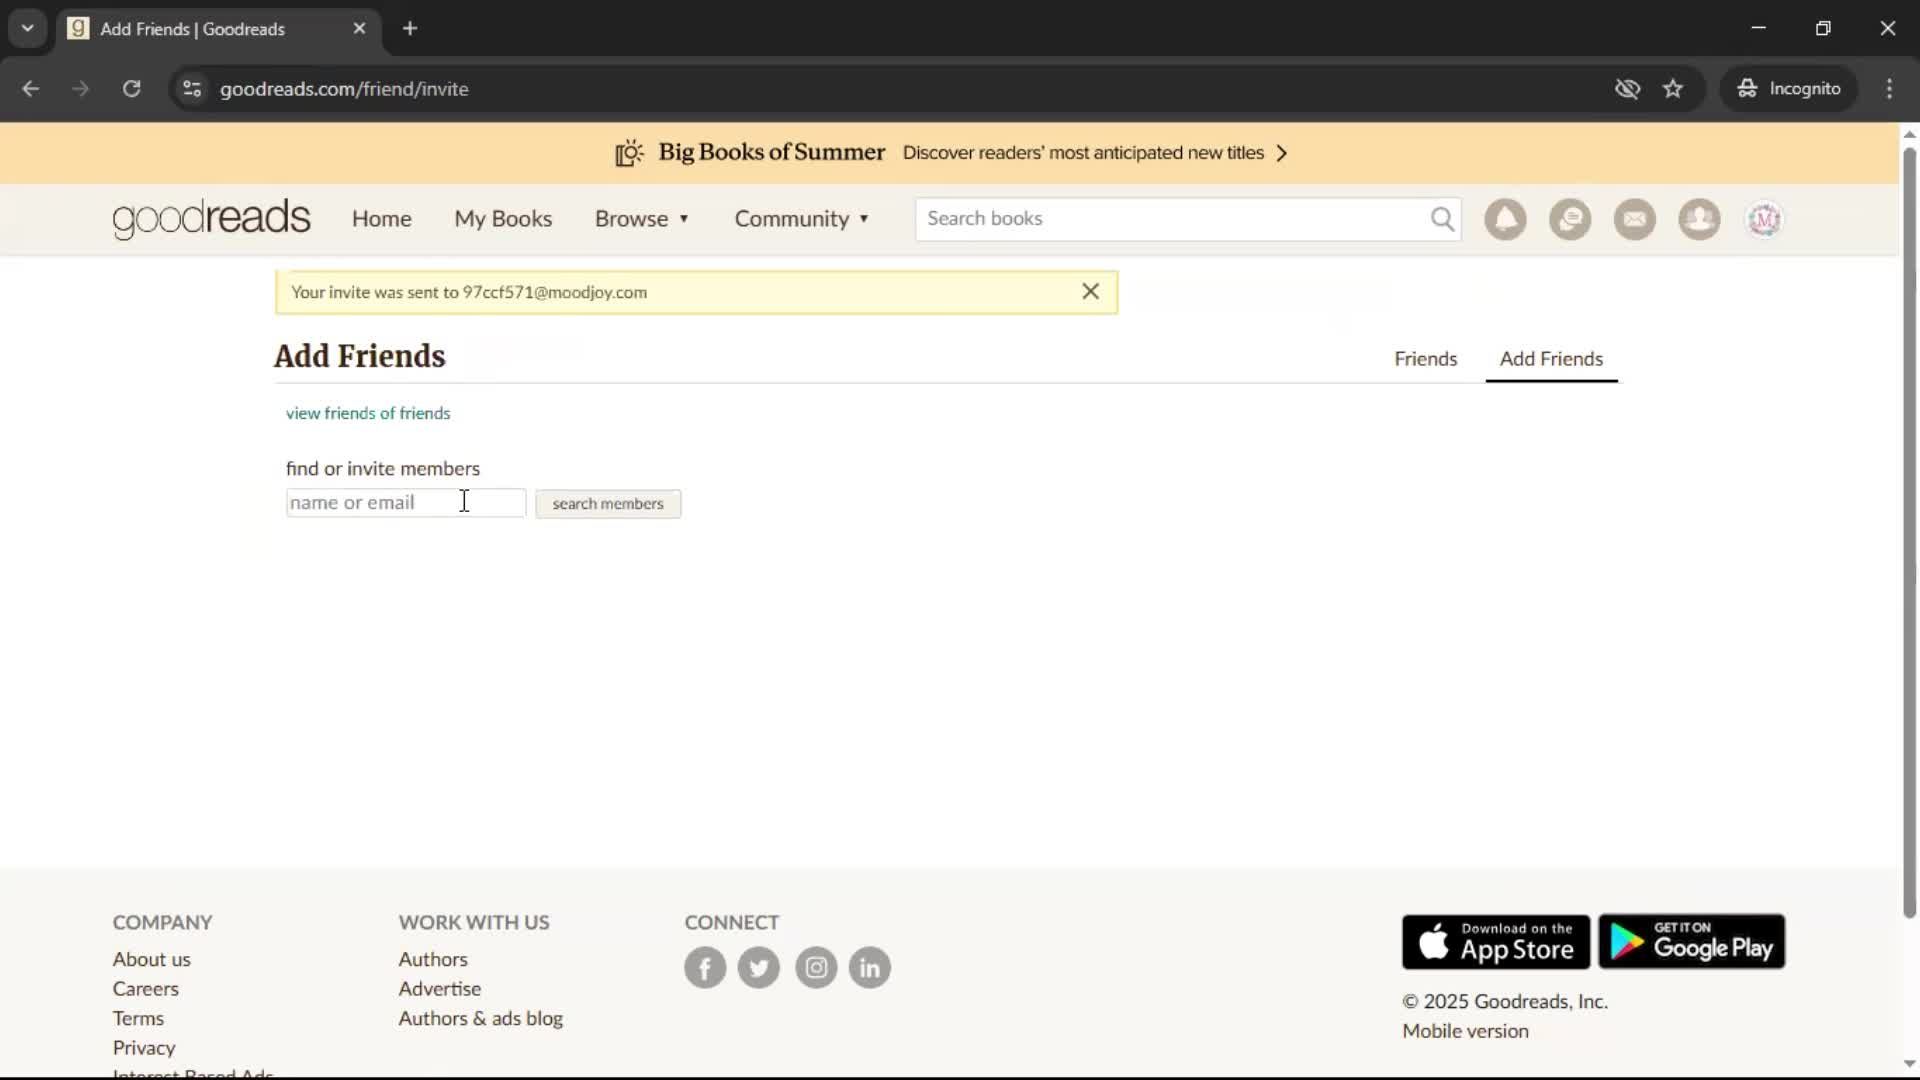
Task: Open site information icon in address bar
Action: click(192, 88)
